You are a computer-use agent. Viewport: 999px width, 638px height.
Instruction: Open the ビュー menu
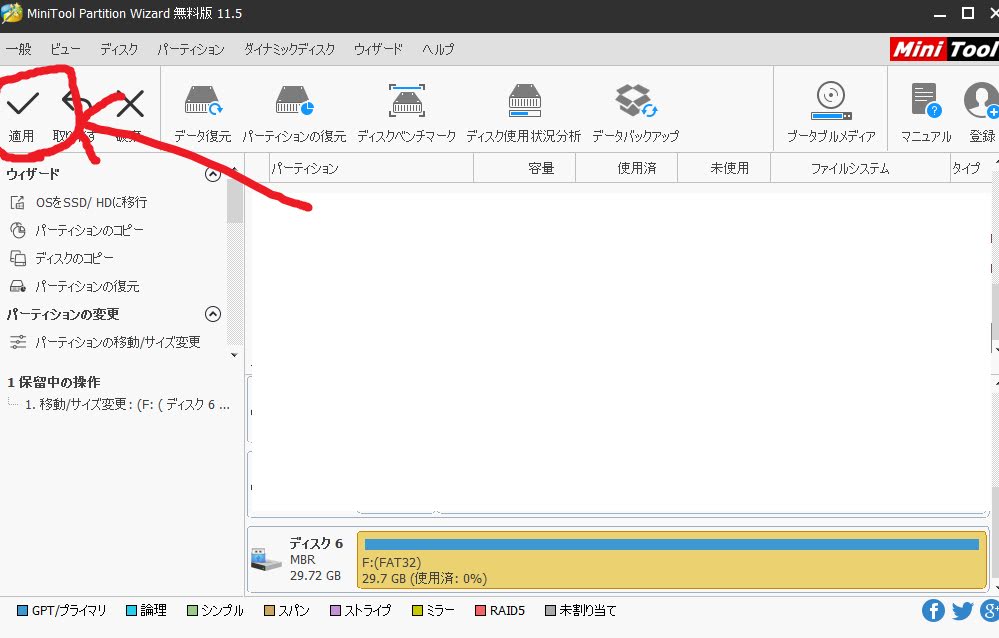65,49
